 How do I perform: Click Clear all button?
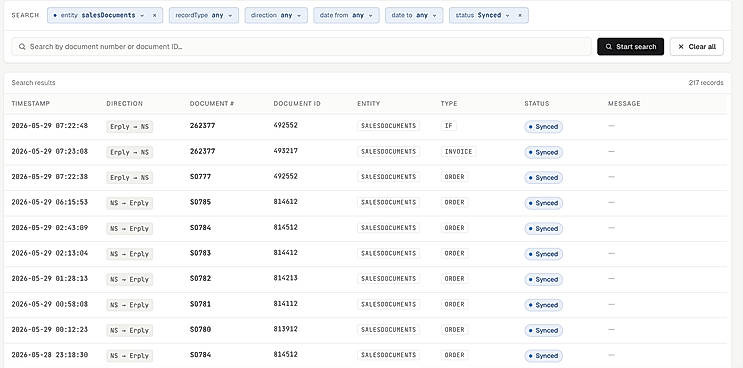click(x=697, y=46)
